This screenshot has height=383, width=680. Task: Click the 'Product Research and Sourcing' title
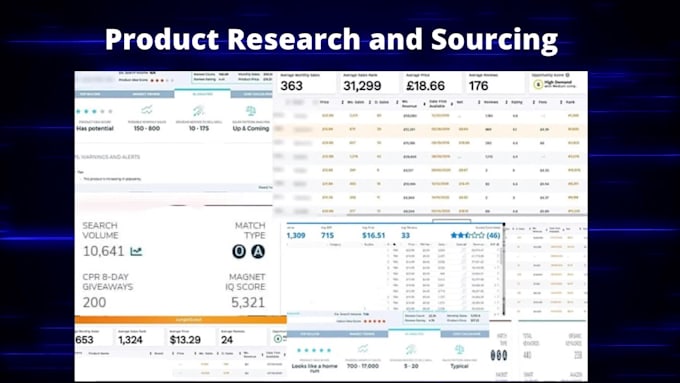(x=331, y=40)
